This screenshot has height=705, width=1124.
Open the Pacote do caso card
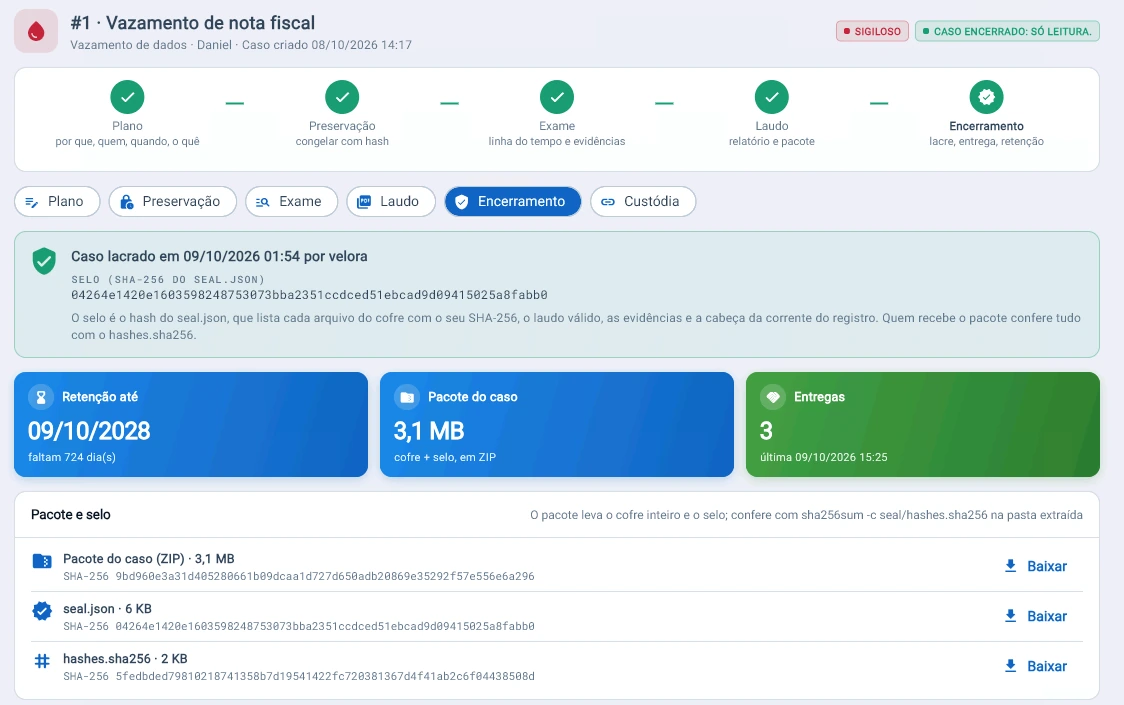coord(557,425)
